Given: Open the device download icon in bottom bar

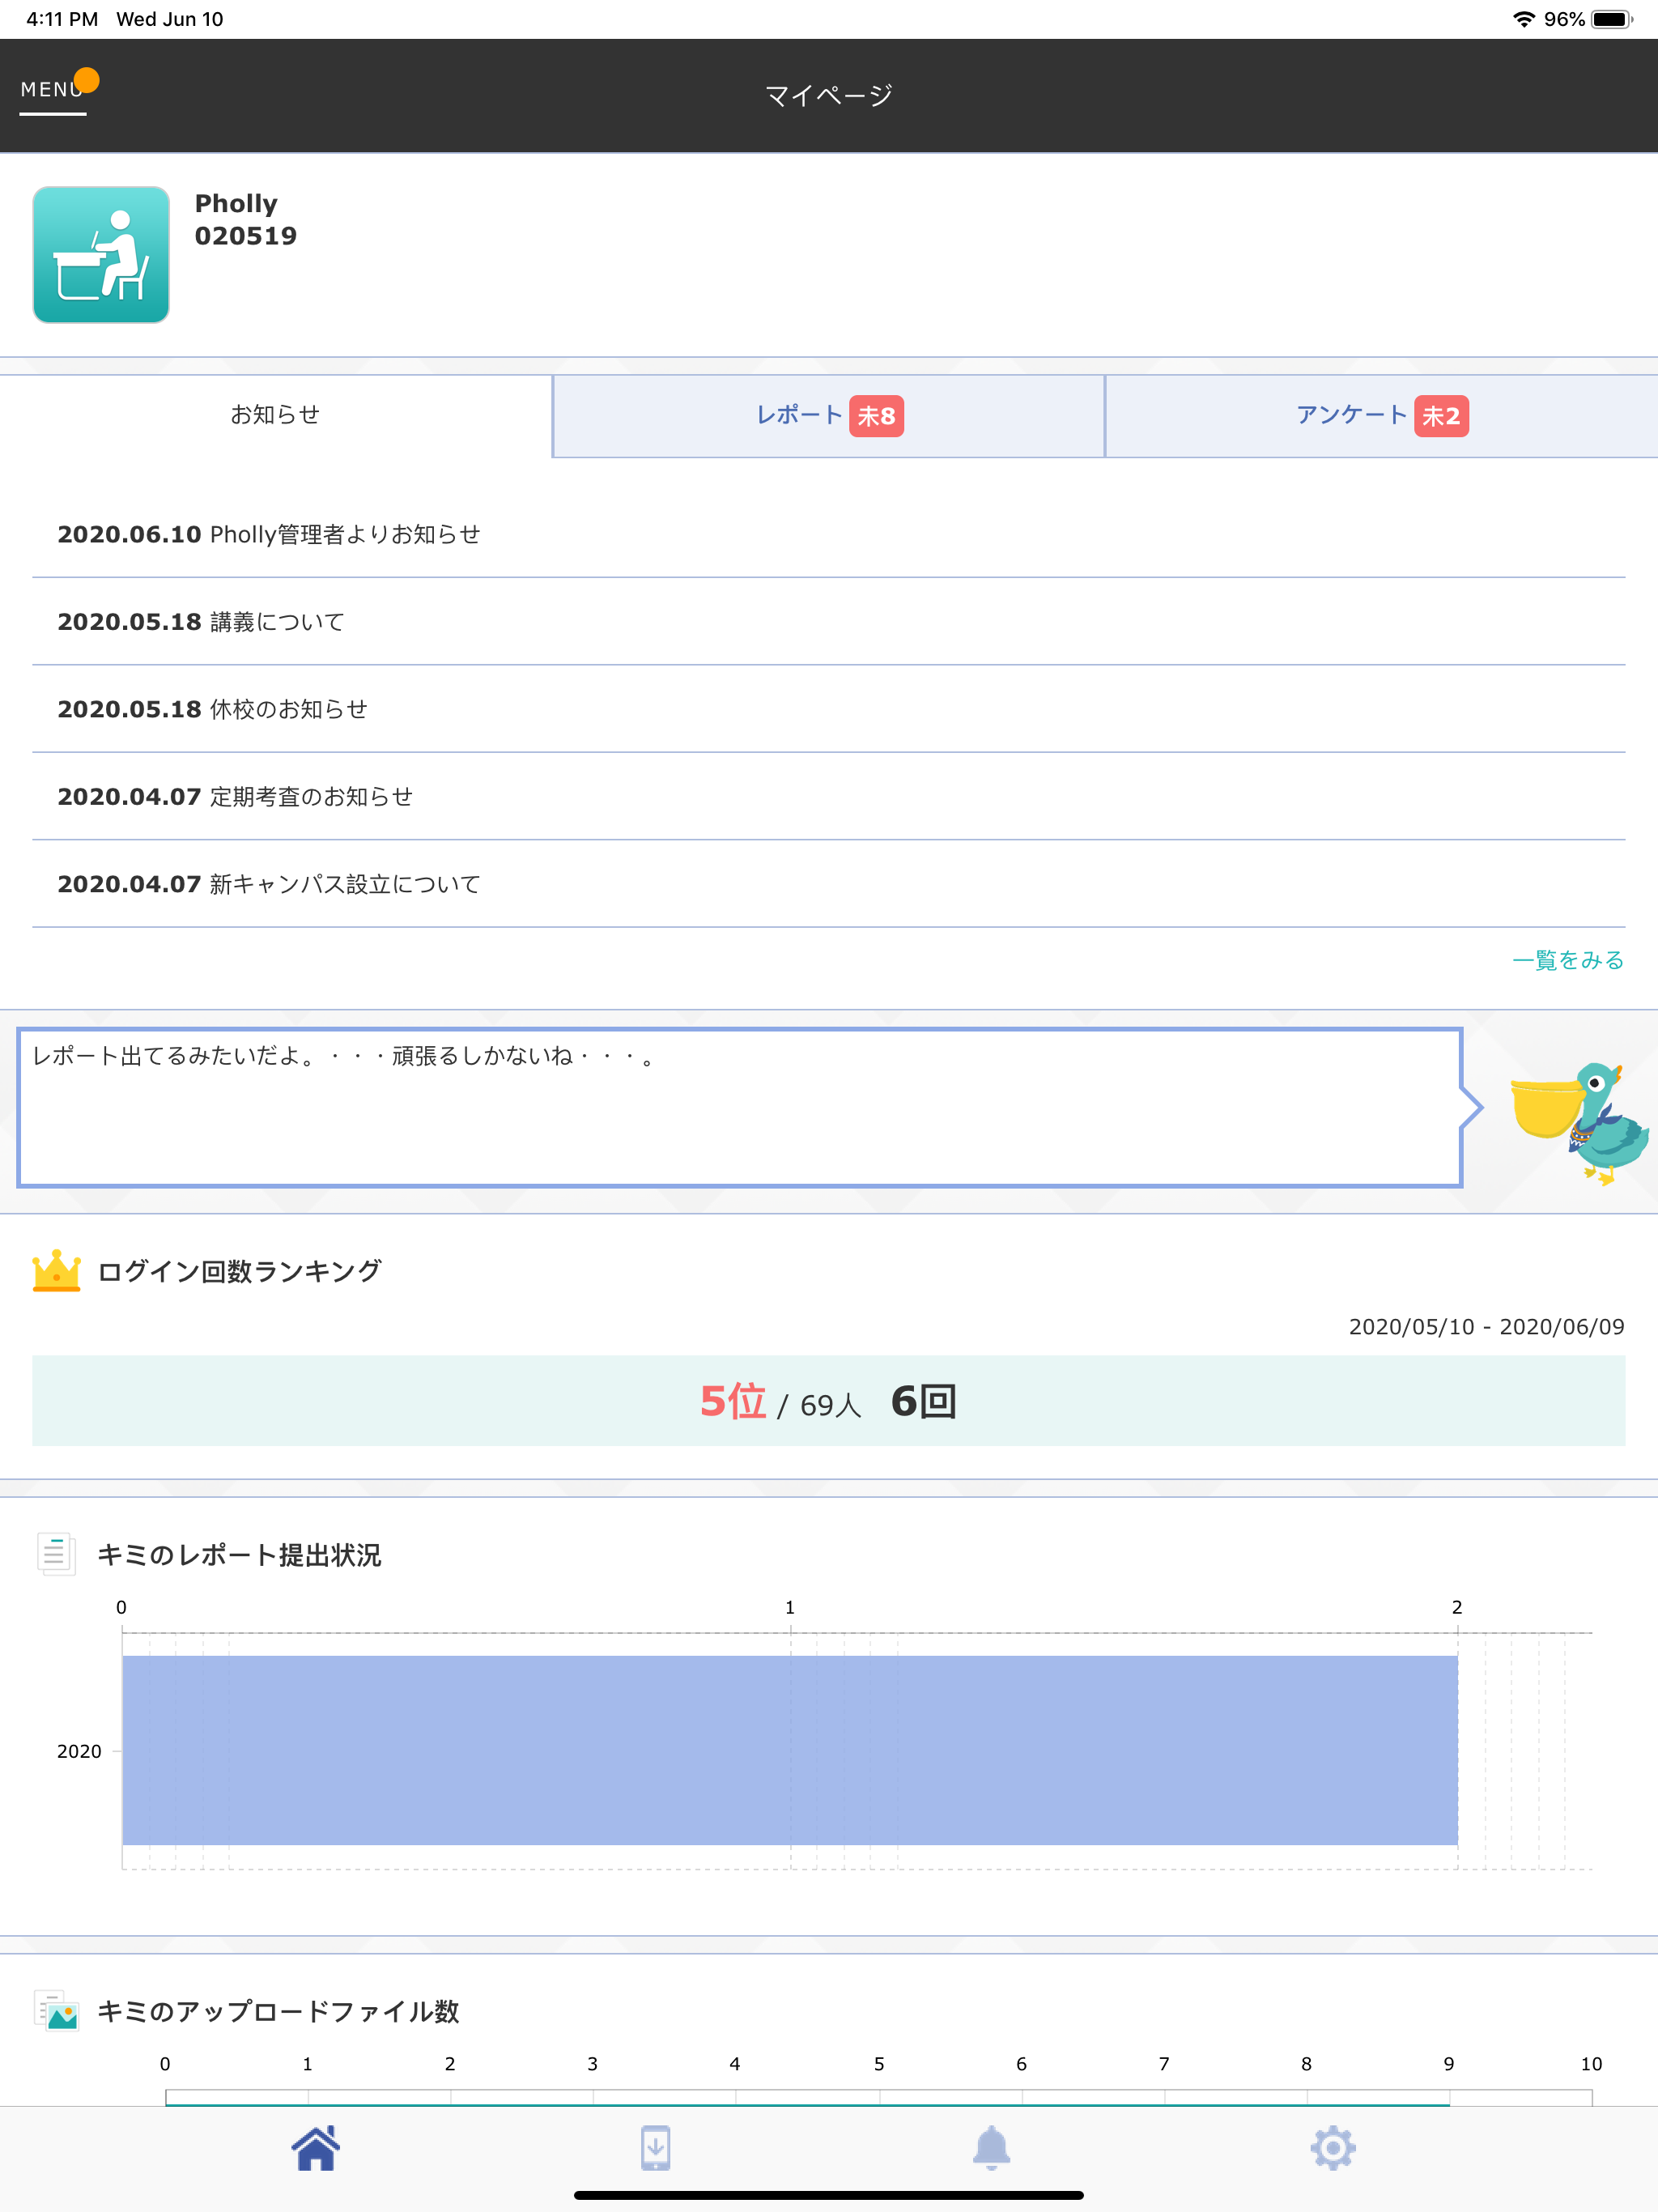Looking at the screenshot, I should coord(655,2147).
